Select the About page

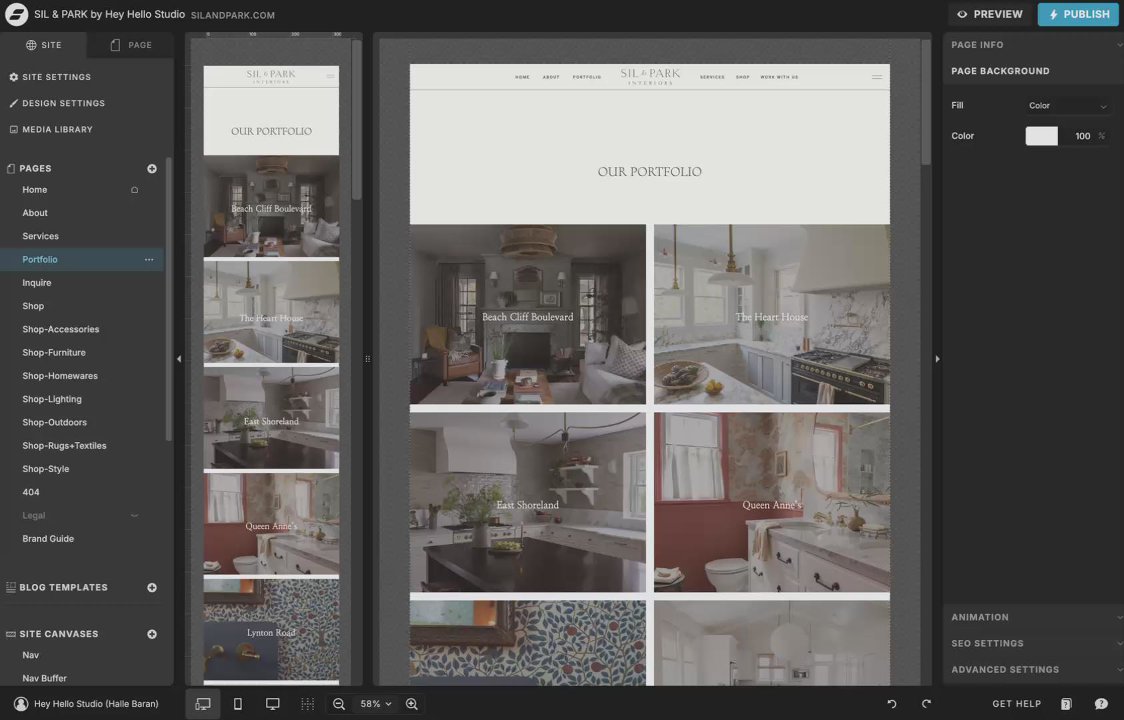pyautogui.click(x=35, y=213)
